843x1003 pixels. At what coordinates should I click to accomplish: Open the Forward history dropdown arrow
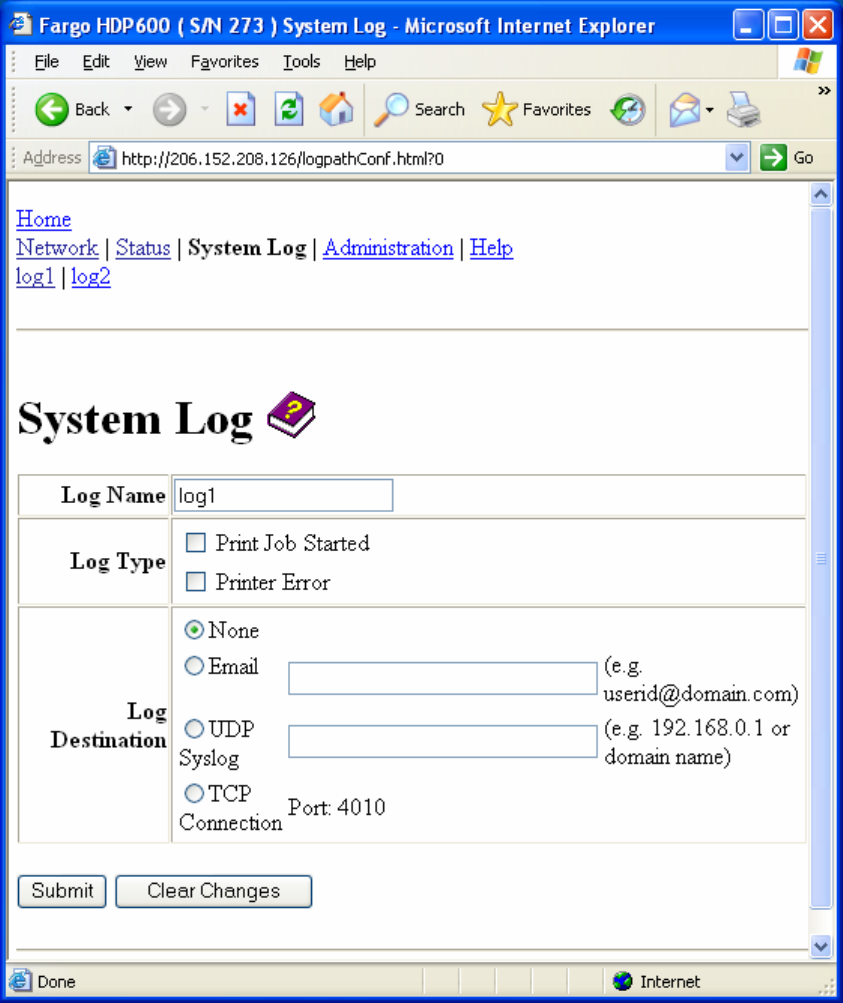205,109
